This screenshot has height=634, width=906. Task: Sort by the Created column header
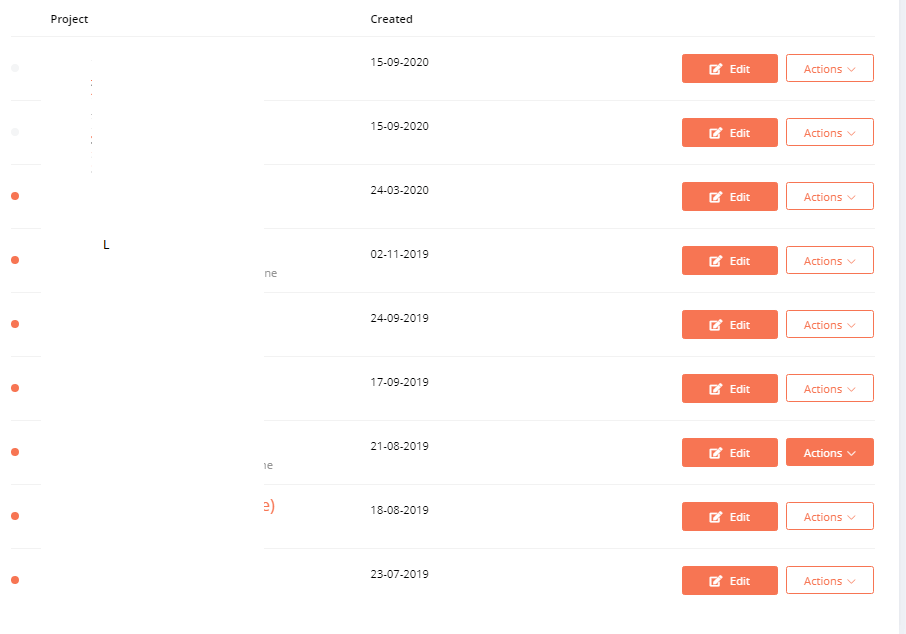tap(391, 19)
